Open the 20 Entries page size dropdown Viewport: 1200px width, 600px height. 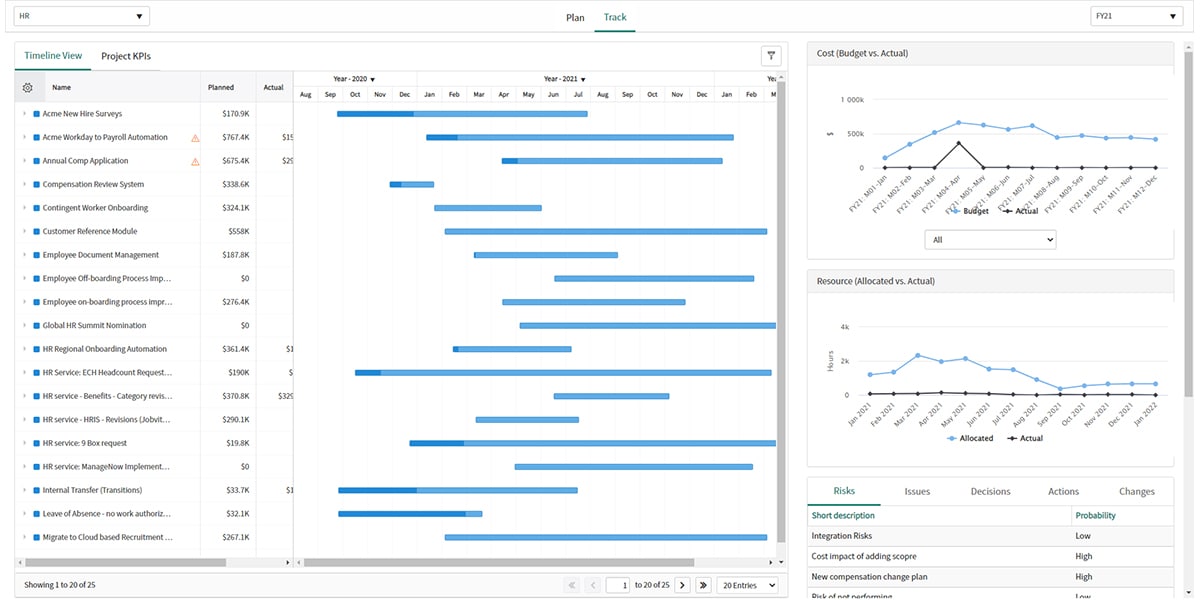(x=748, y=585)
